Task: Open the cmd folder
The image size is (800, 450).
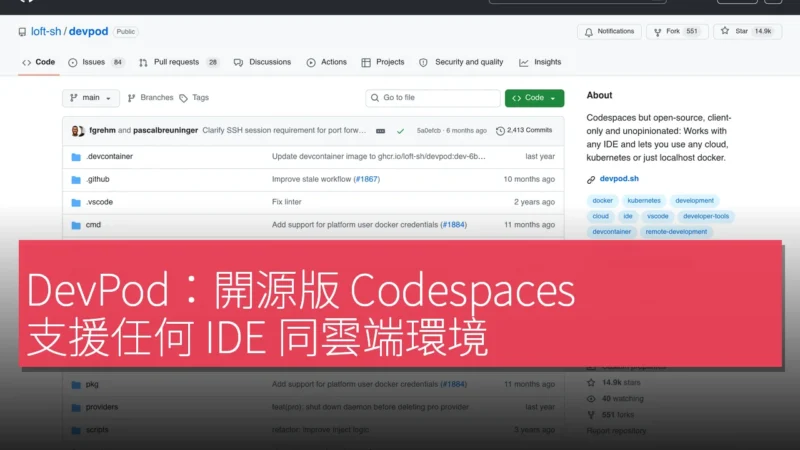Action: point(93,224)
